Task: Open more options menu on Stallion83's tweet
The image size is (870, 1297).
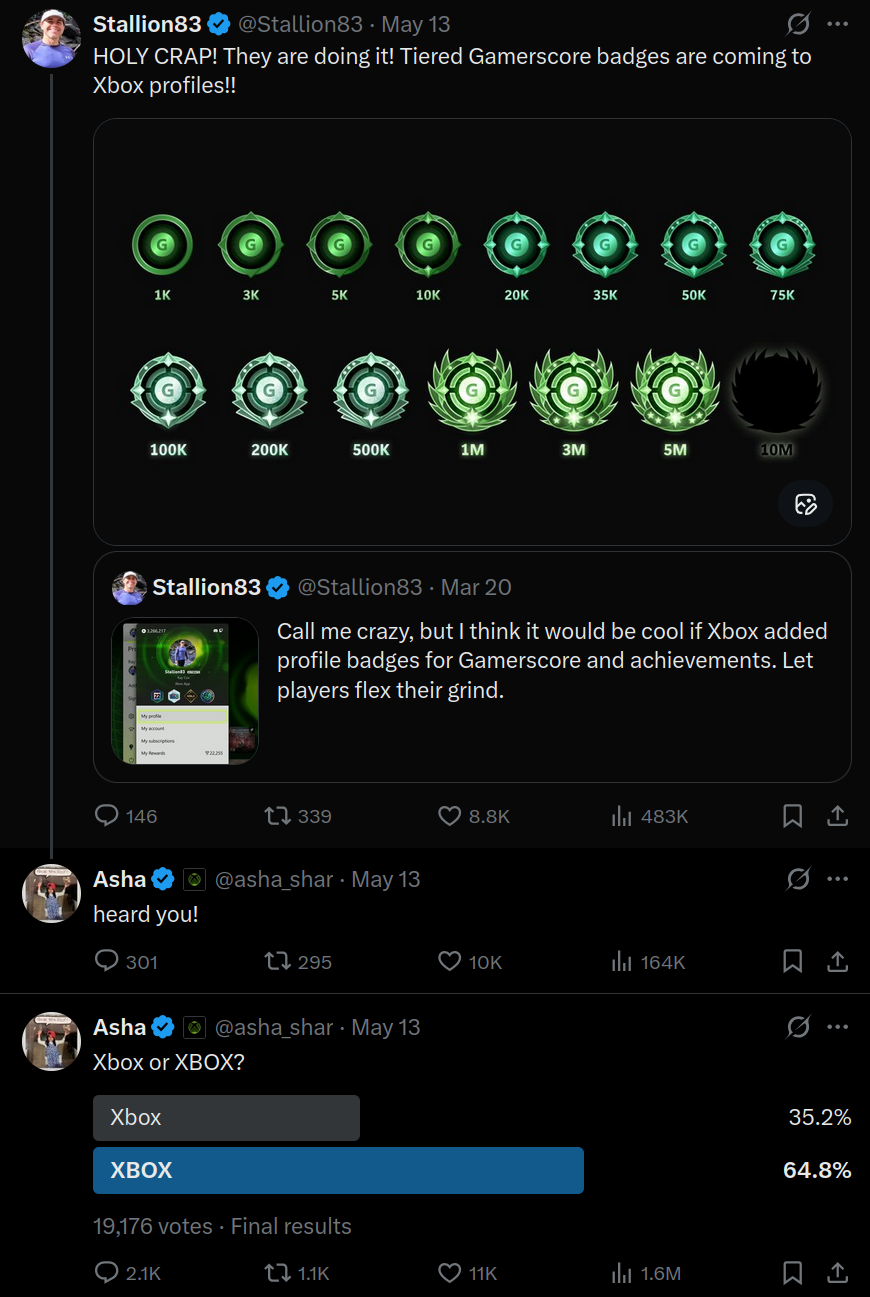Action: [838, 24]
